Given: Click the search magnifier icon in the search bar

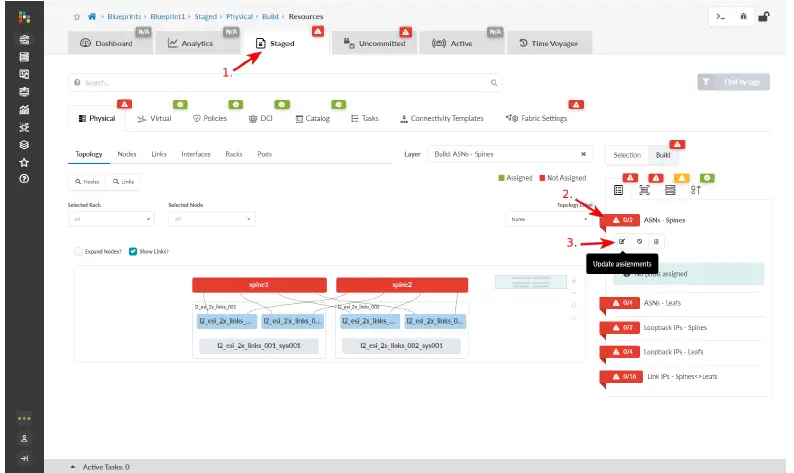Looking at the screenshot, I should point(494,83).
